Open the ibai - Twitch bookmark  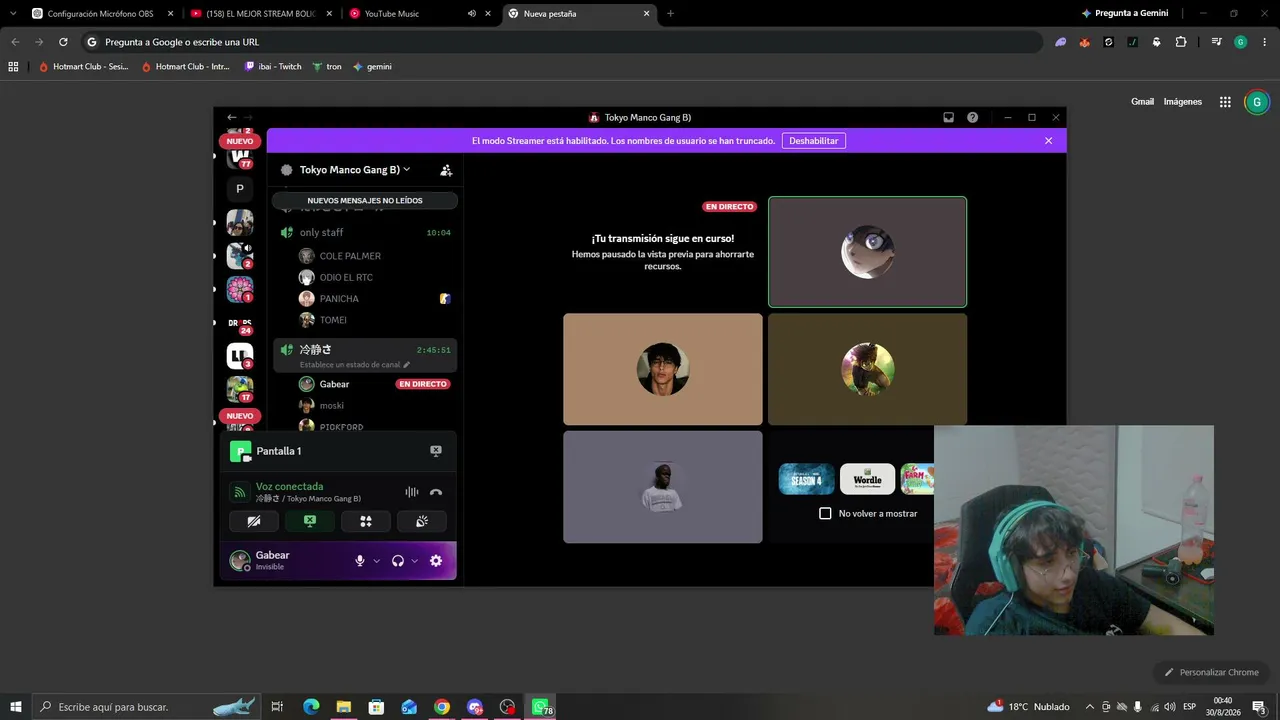273,67
